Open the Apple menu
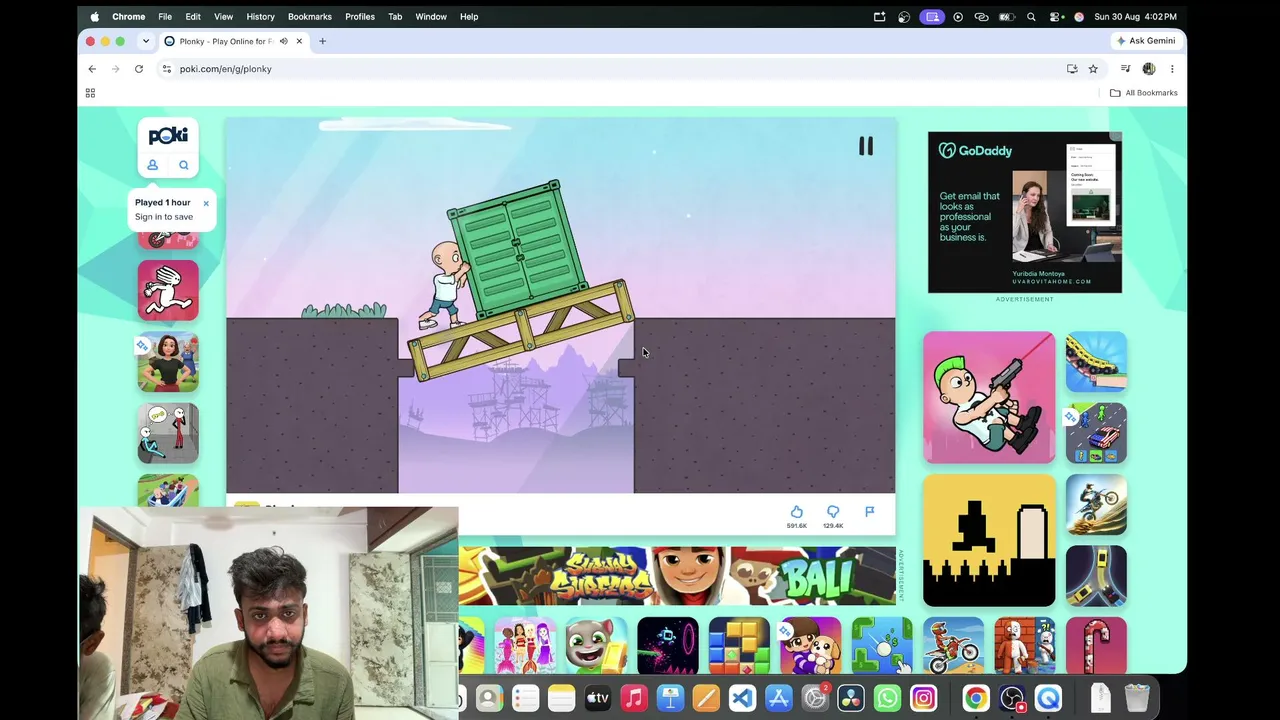Viewport: 1280px width, 720px height. click(95, 16)
